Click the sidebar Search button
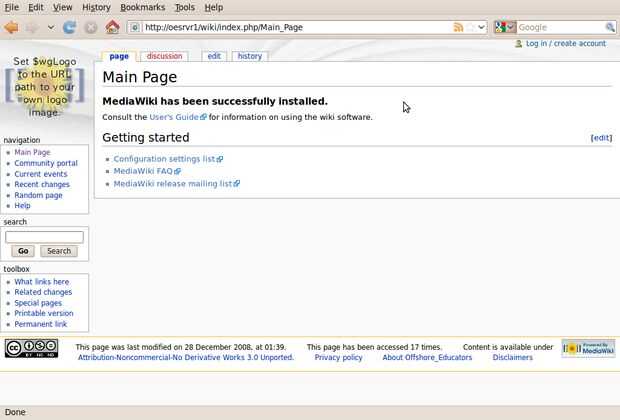The image size is (620, 420). (x=59, y=251)
